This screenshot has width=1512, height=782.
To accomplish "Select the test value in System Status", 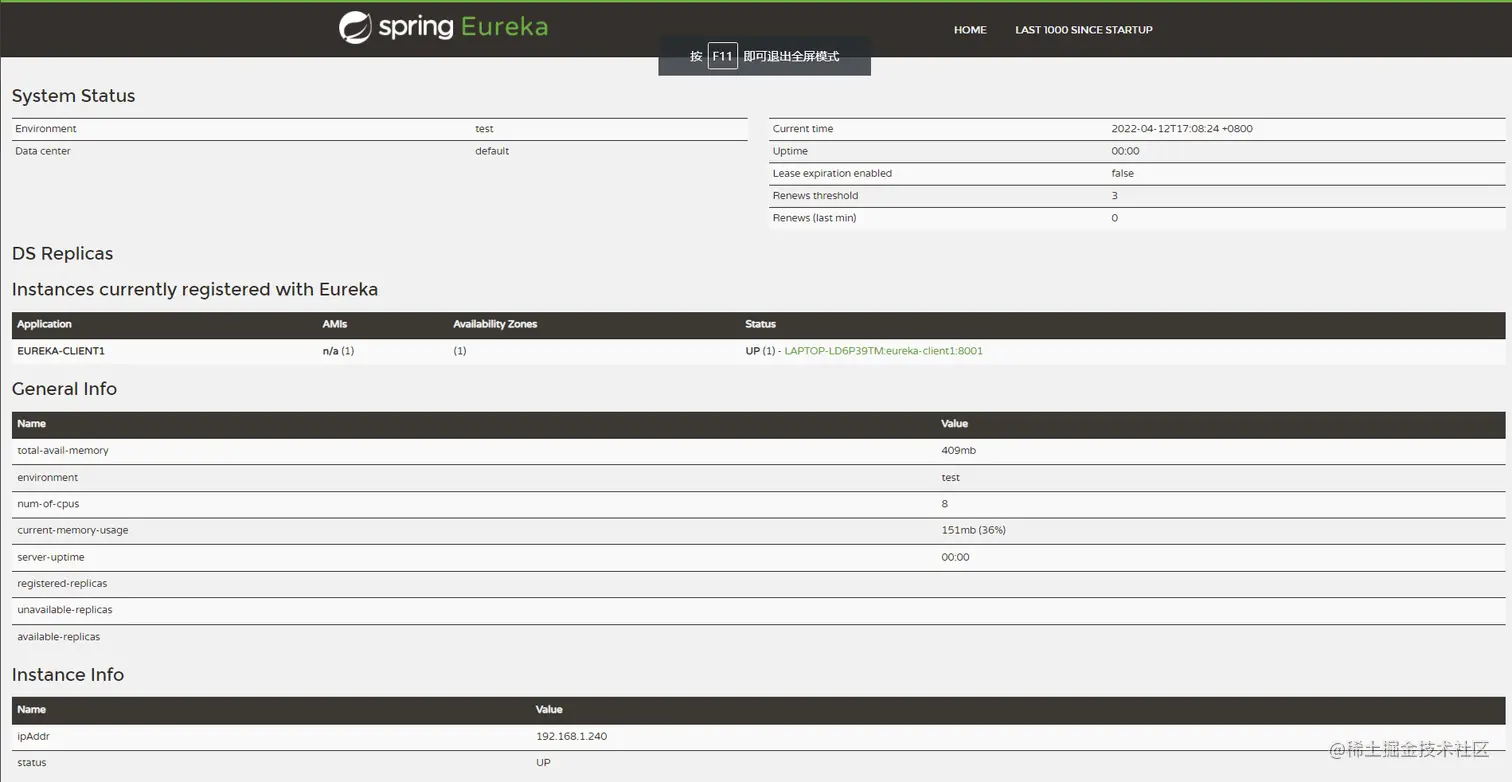I will [x=484, y=129].
